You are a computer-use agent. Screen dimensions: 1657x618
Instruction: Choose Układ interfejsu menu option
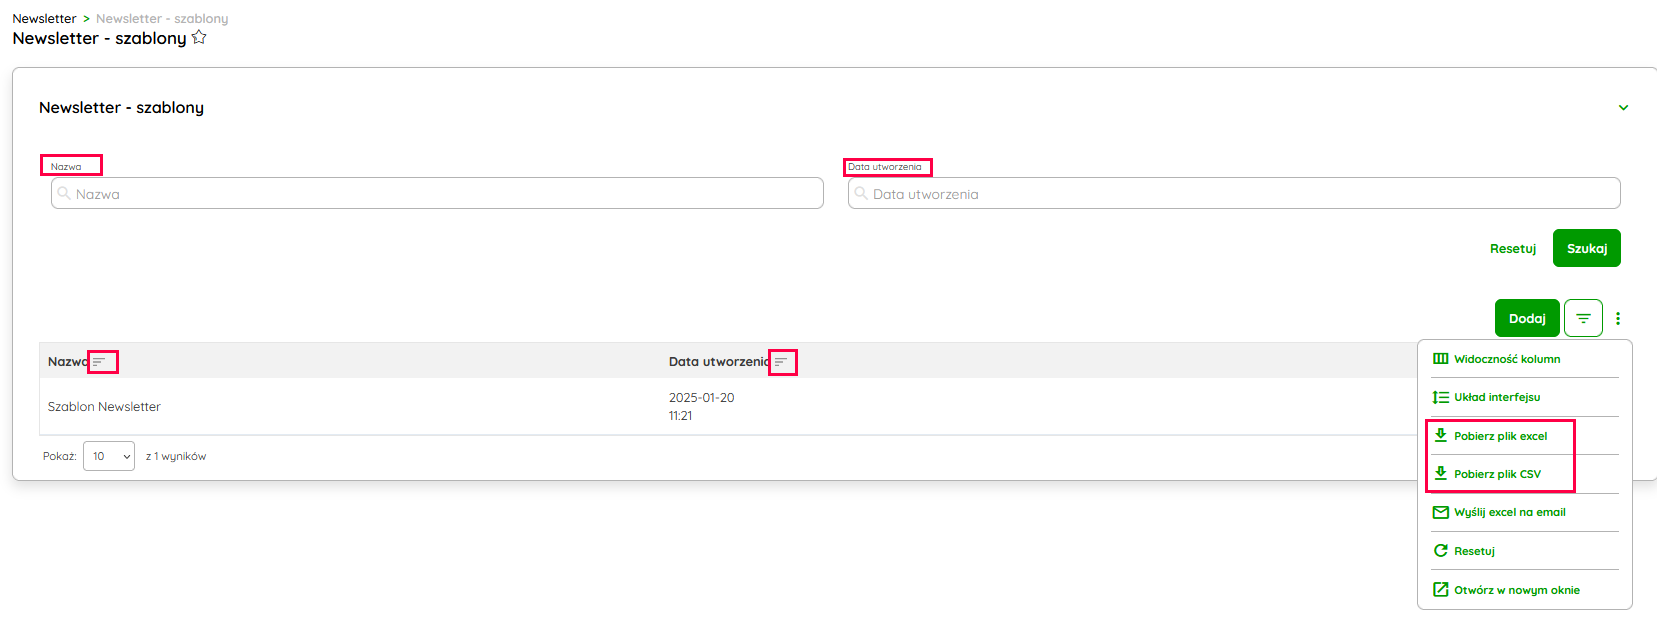tap(1496, 397)
